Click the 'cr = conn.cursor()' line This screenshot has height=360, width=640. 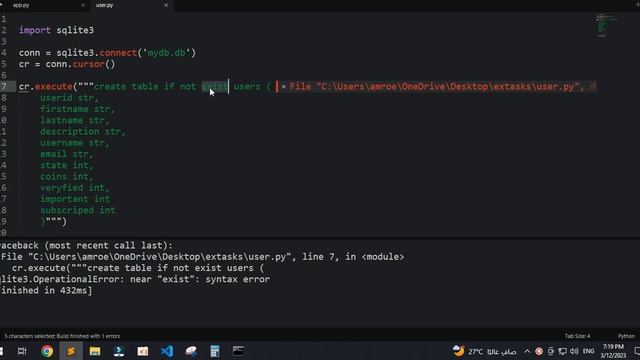pyautogui.click(x=67, y=64)
